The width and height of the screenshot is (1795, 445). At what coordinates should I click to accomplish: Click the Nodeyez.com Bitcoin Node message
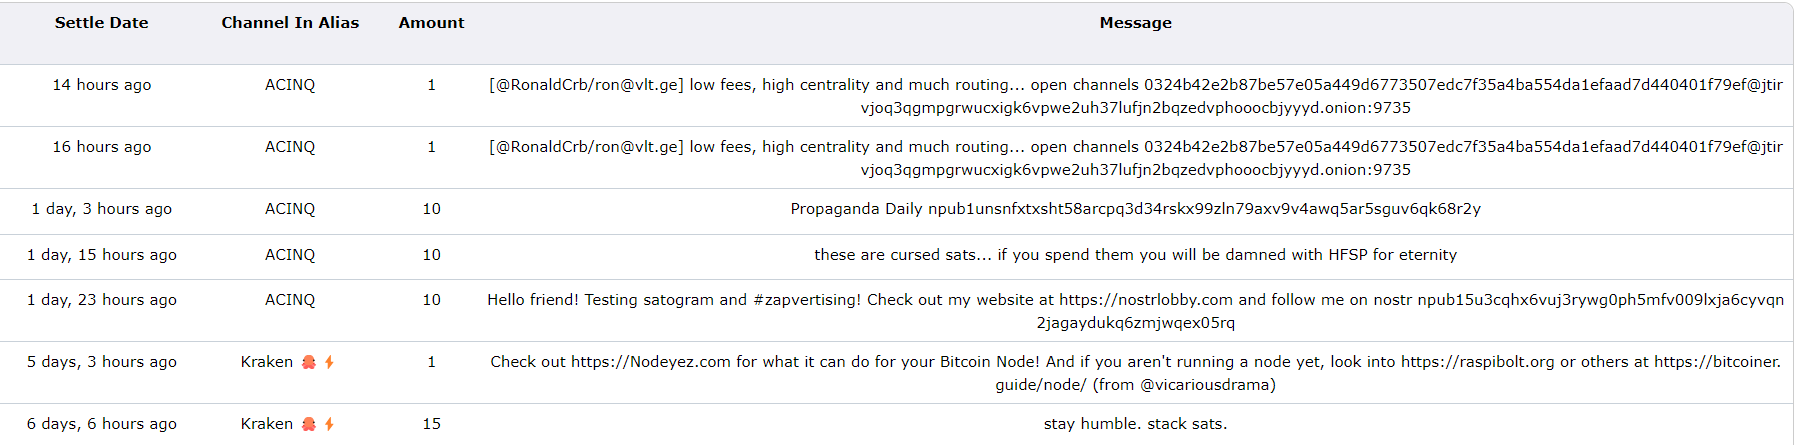click(x=1136, y=373)
